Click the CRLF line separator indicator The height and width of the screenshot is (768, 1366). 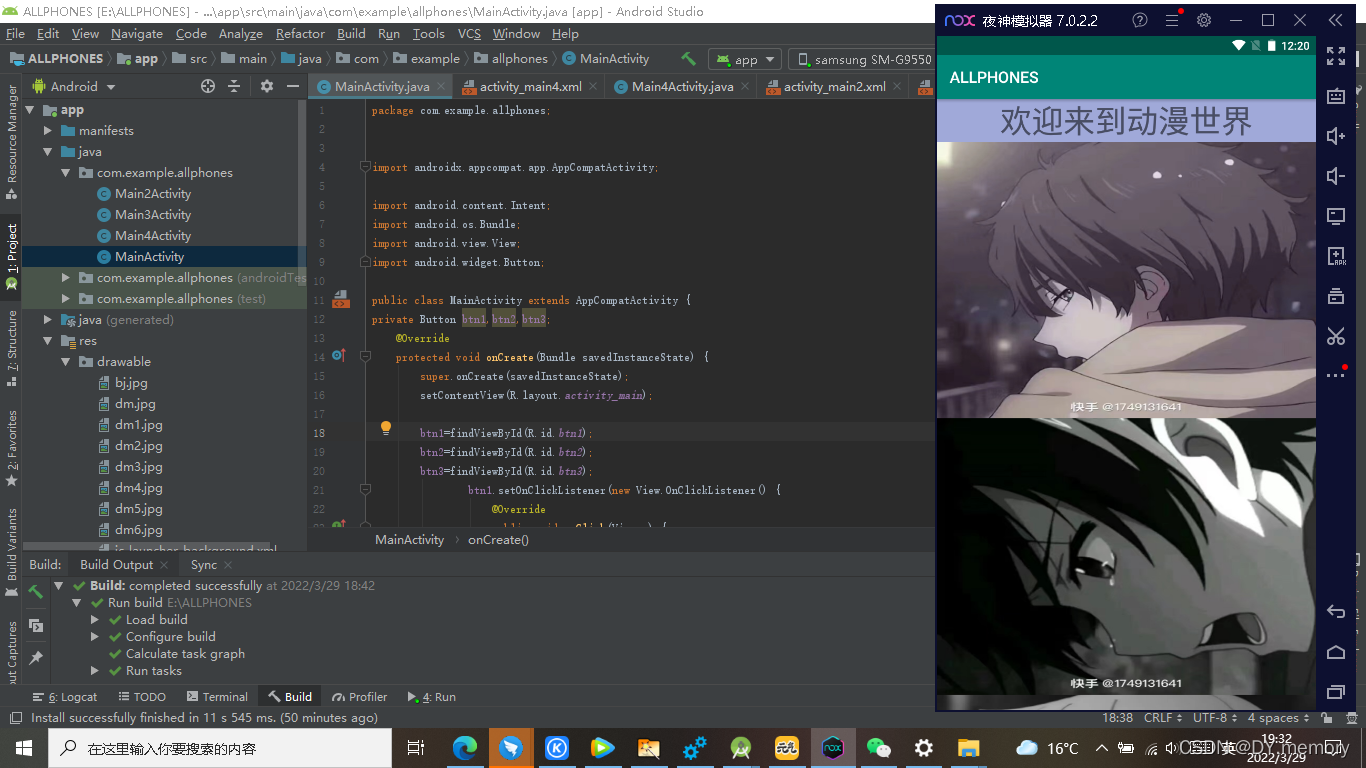click(x=1163, y=718)
